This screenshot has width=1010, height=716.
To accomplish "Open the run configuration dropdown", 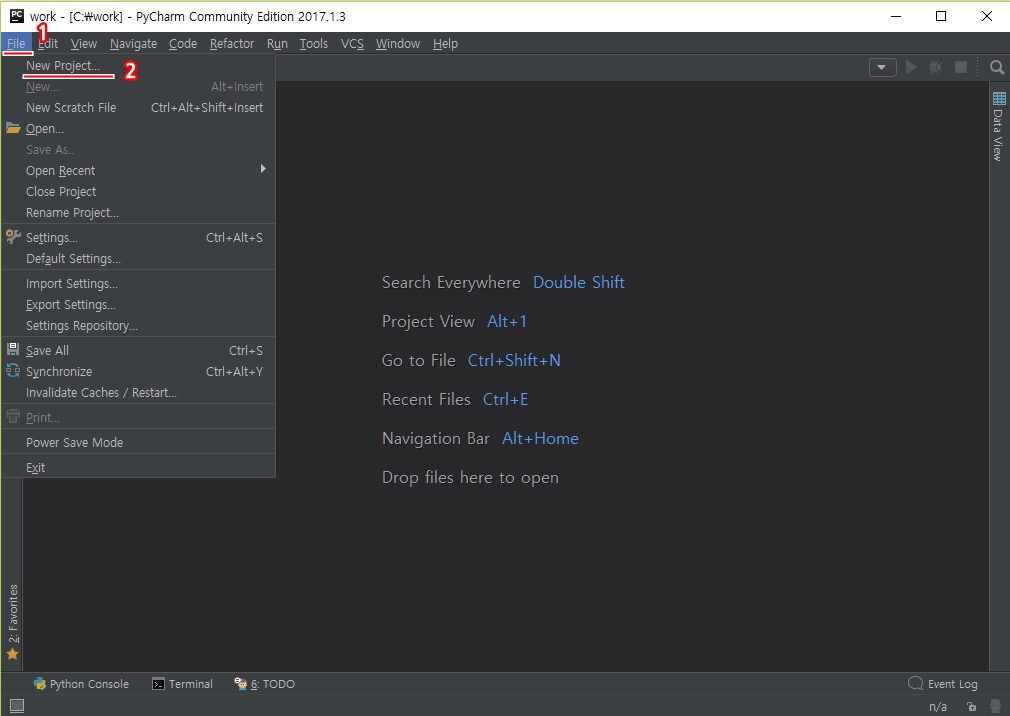I will [x=882, y=67].
